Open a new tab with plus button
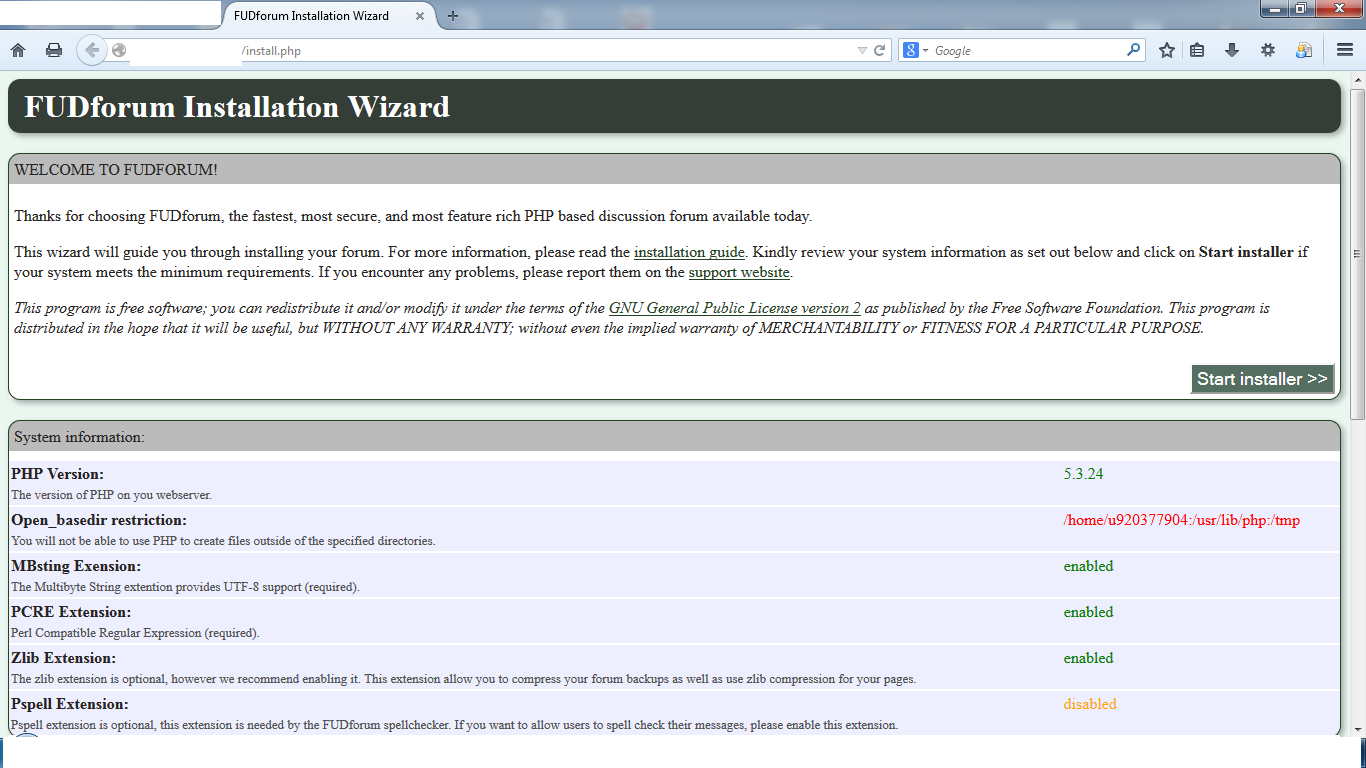 [x=453, y=16]
